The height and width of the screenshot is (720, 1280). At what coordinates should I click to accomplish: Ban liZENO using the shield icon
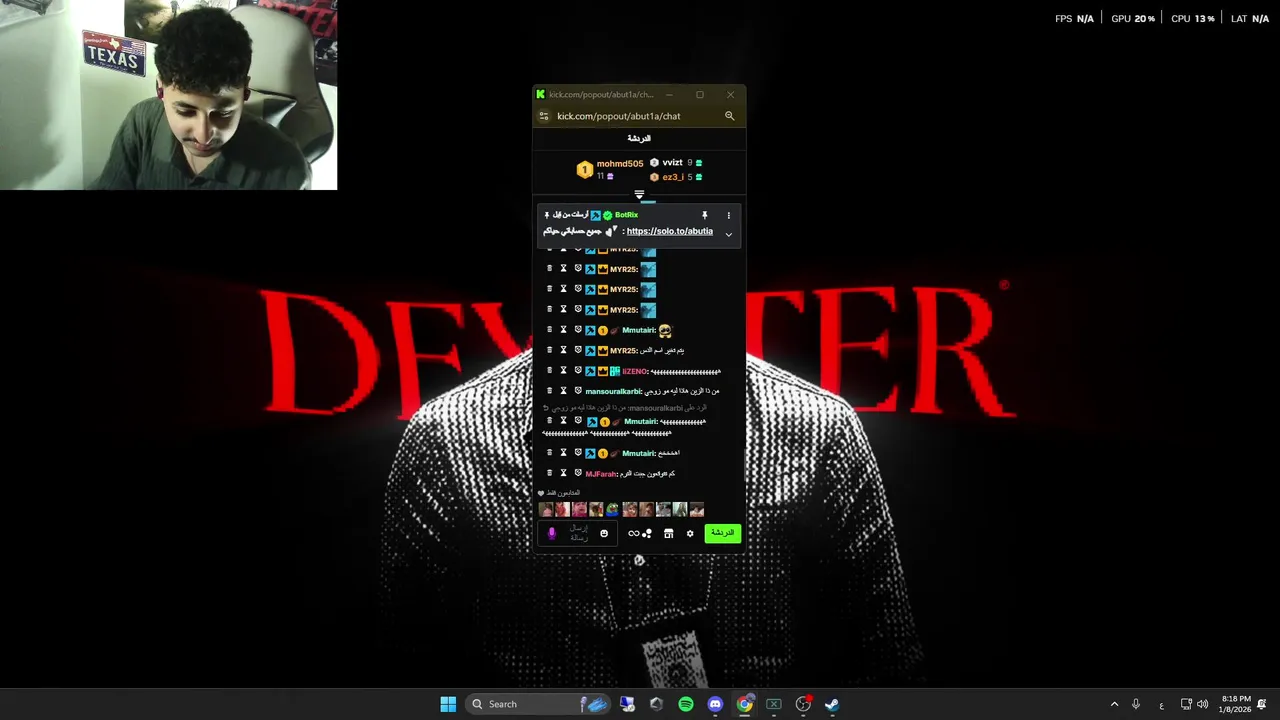pos(578,370)
